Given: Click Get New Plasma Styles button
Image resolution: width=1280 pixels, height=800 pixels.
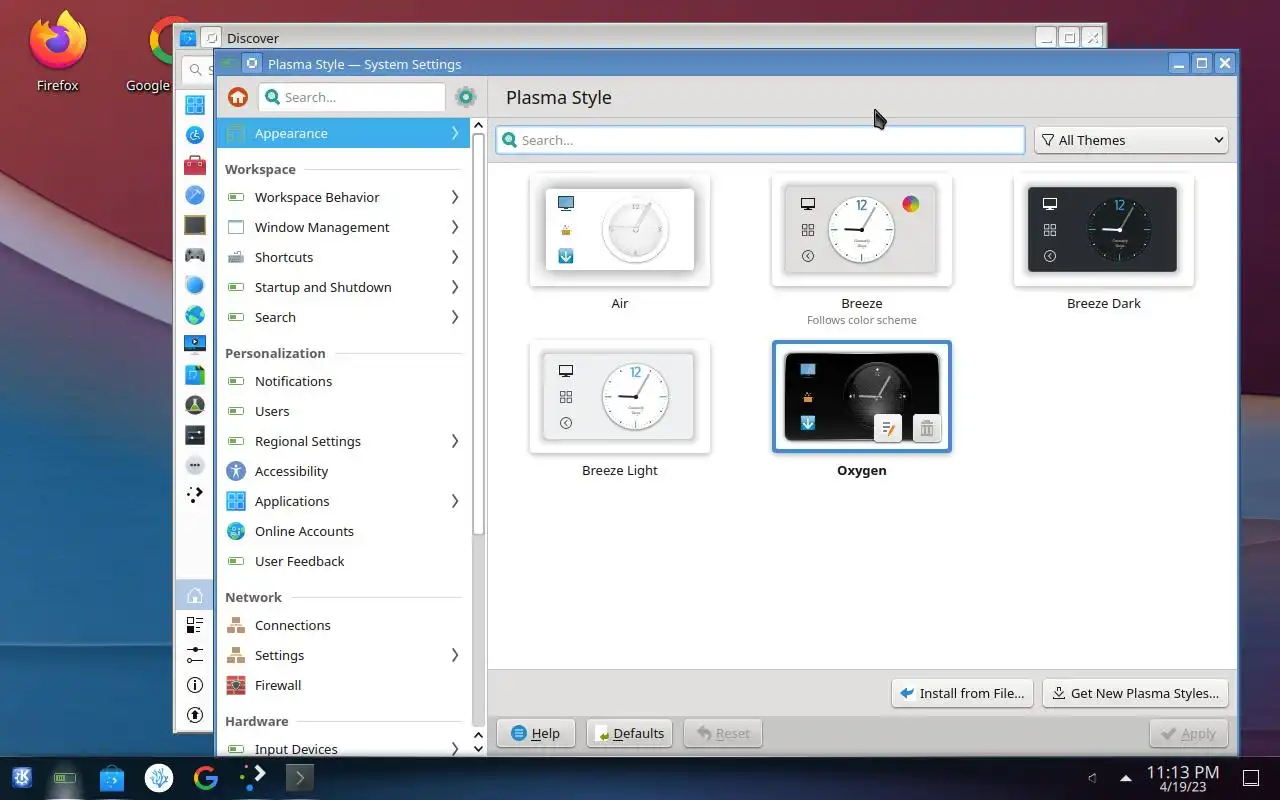Looking at the screenshot, I should pos(1135,693).
